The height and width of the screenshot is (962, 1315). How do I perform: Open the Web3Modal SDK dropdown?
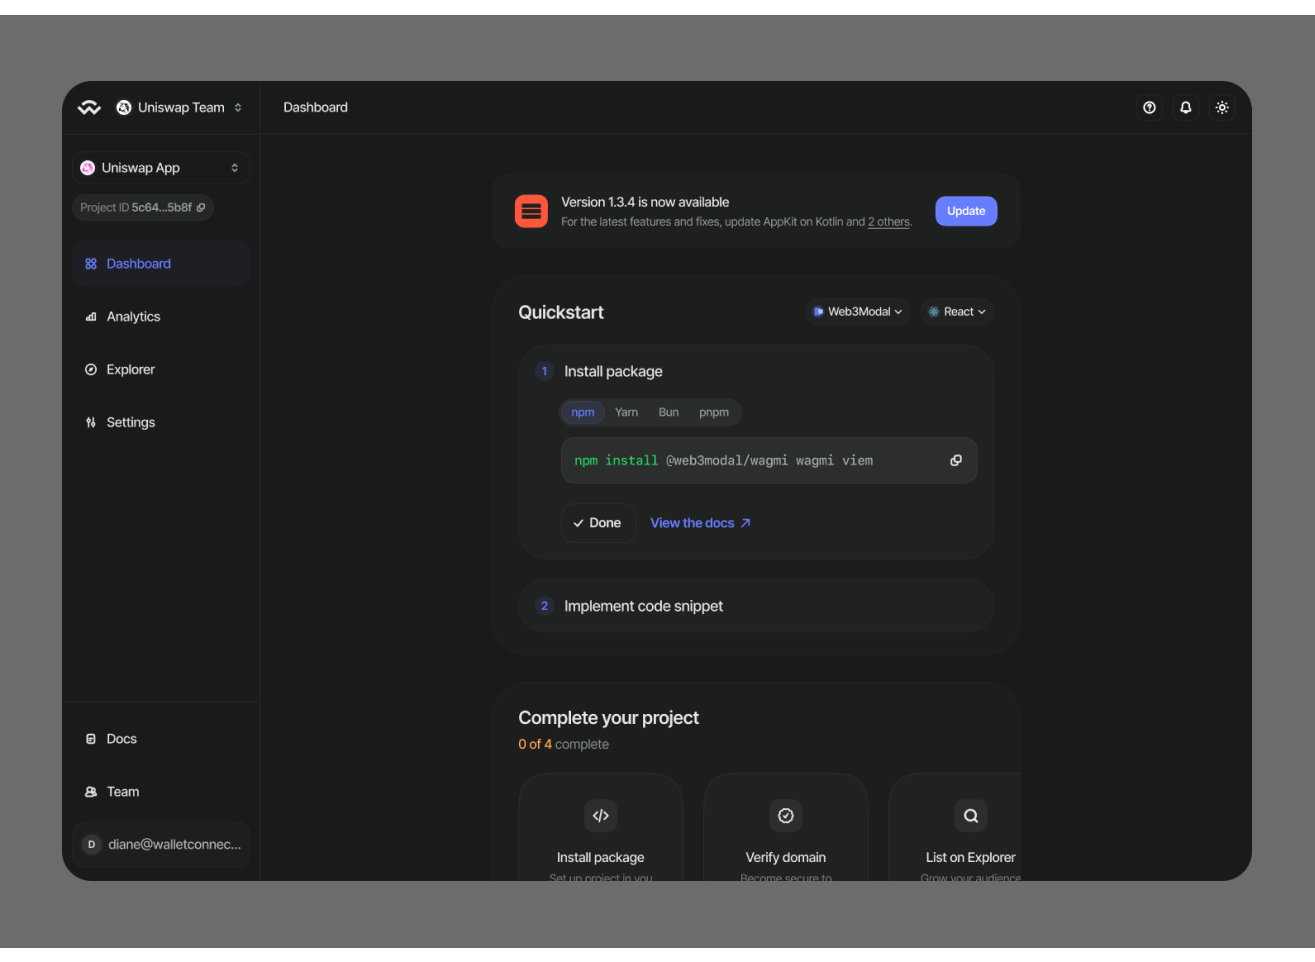(x=858, y=312)
